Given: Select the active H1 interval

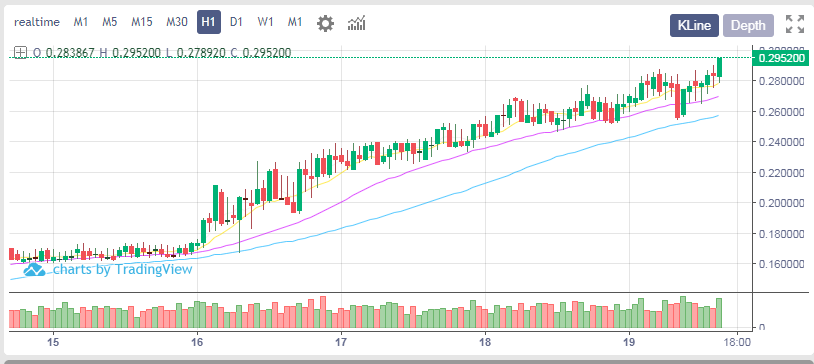Looking at the screenshot, I should click(x=209, y=23).
